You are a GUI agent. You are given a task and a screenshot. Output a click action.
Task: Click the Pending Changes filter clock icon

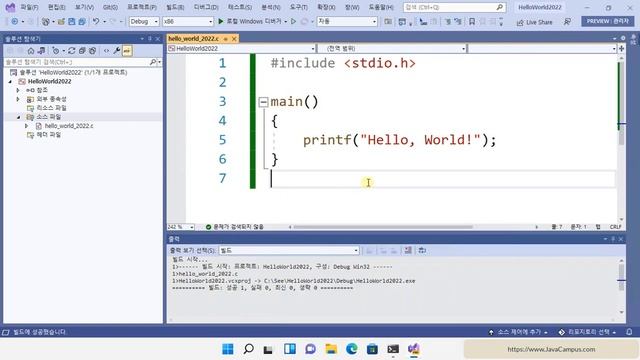[x=56, y=51]
